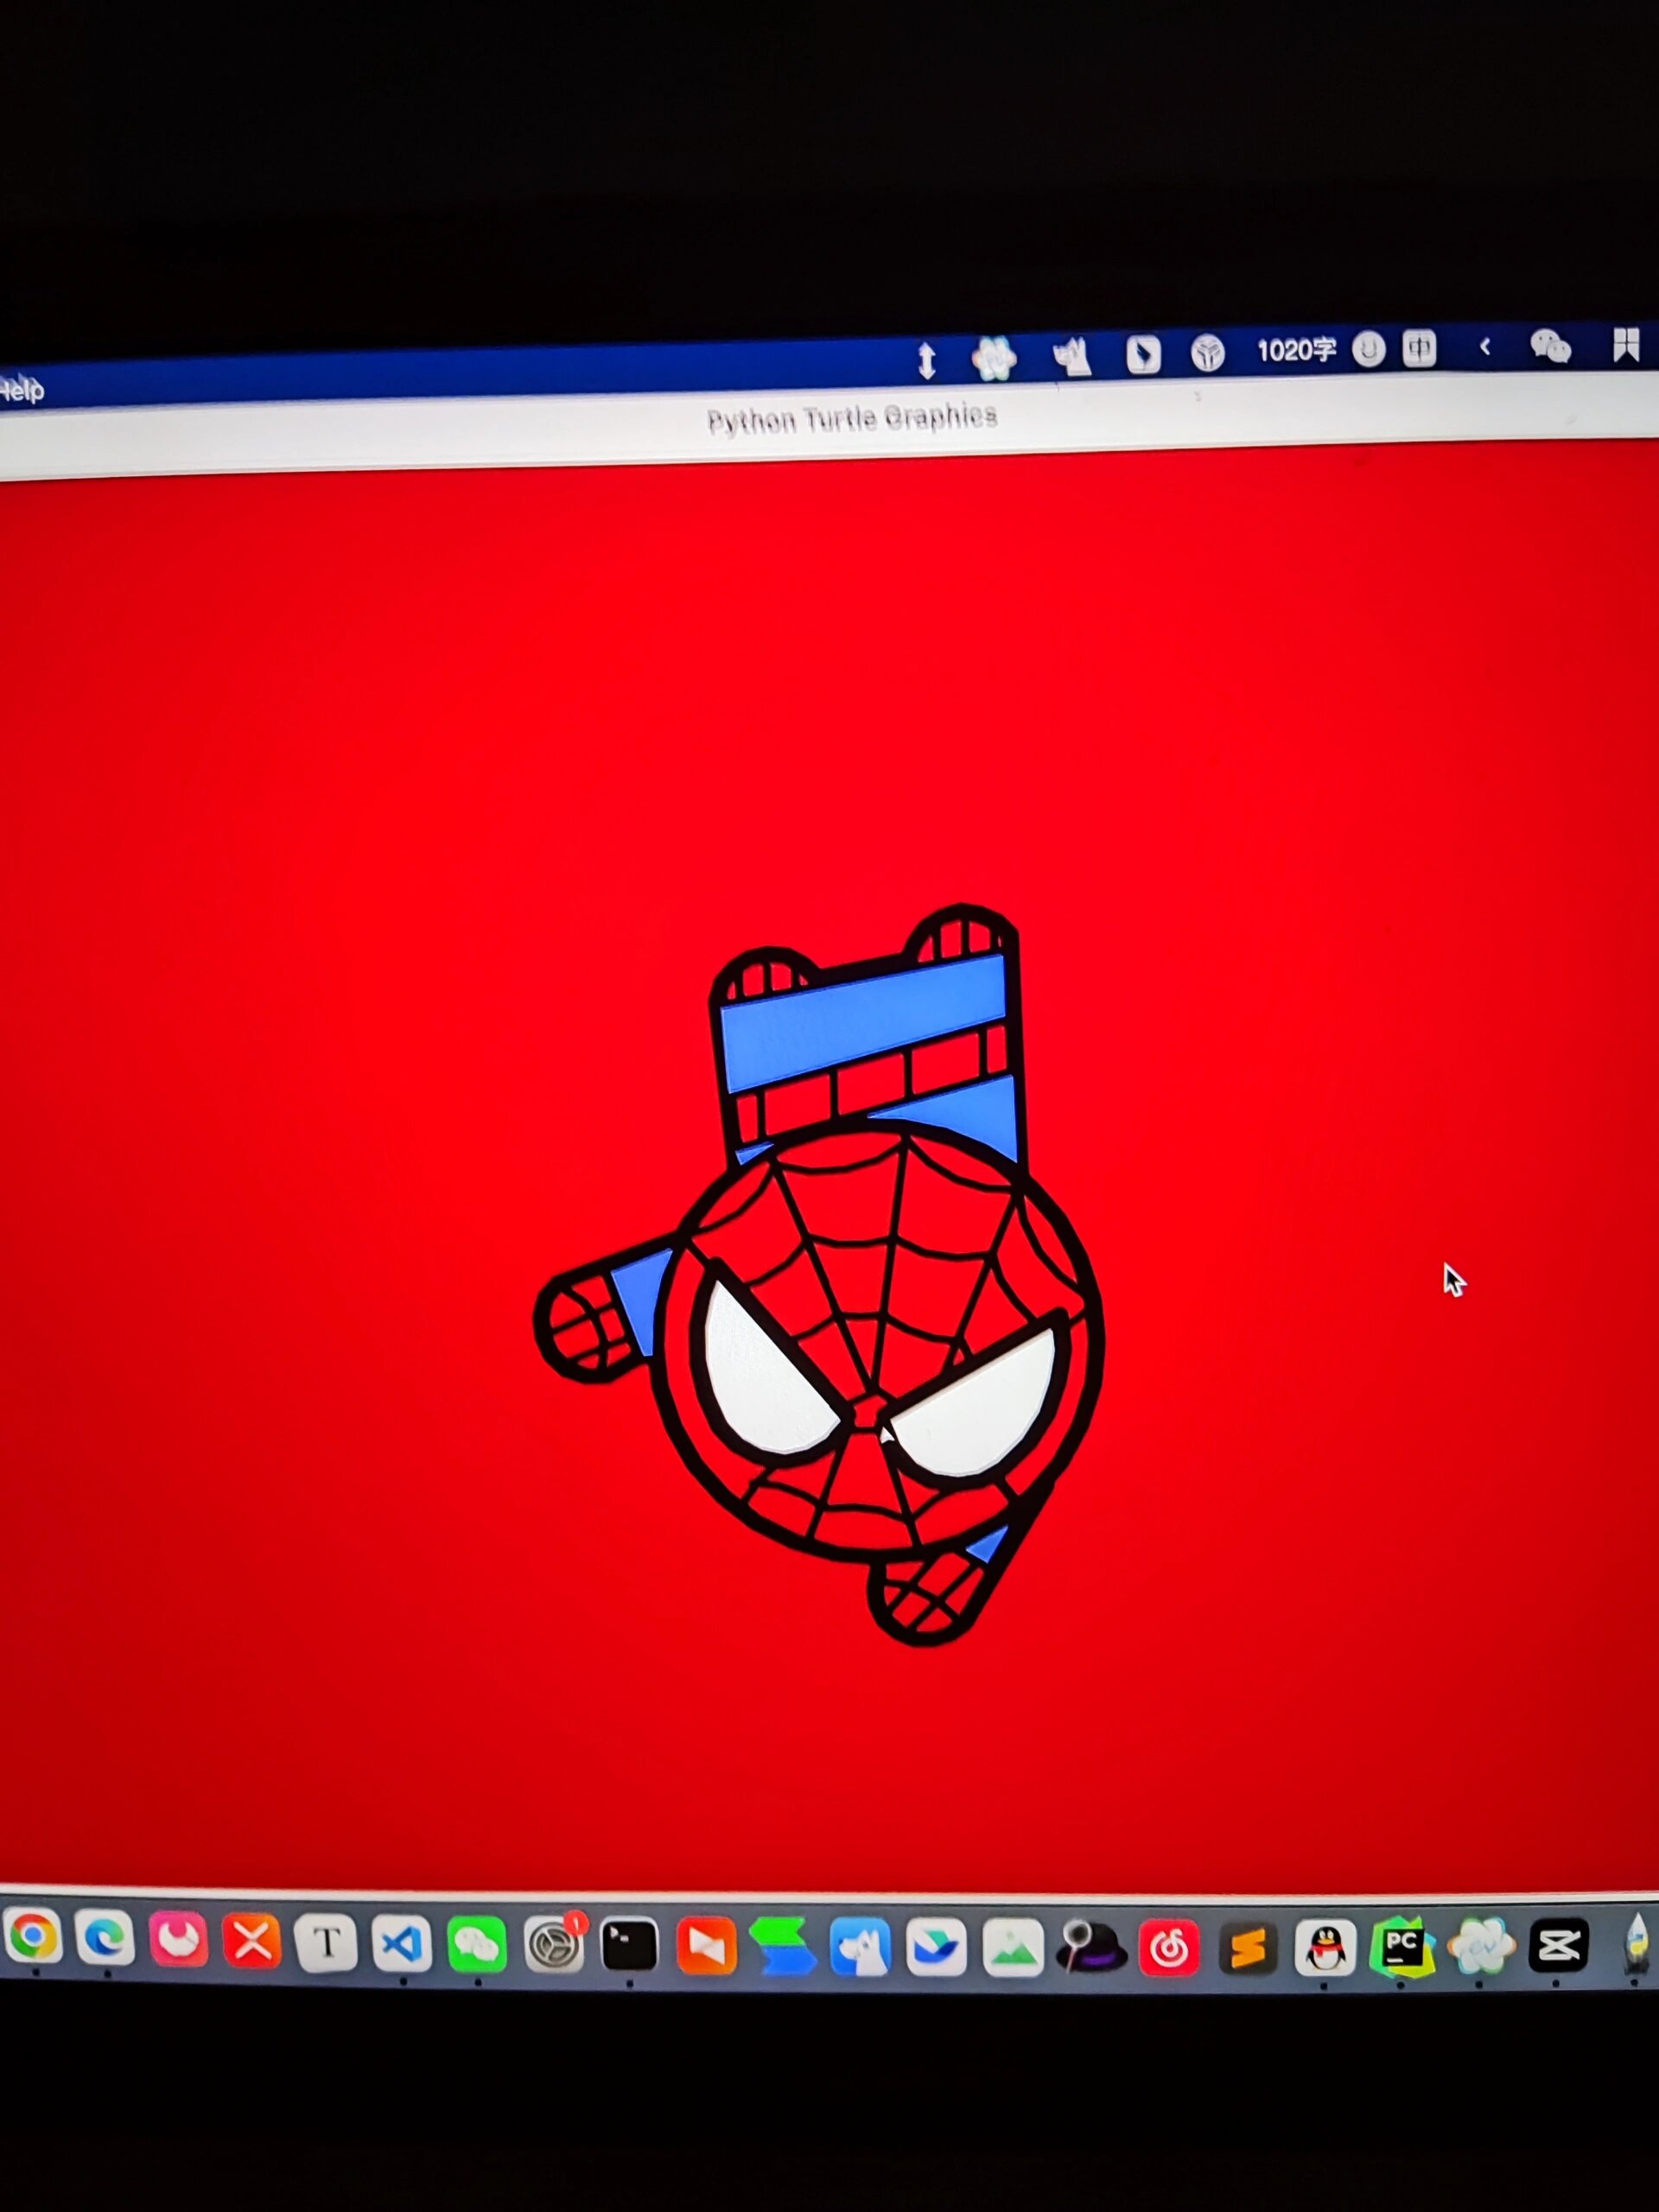
Task: Open Visual Studio Code from the dock
Action: [x=402, y=1943]
